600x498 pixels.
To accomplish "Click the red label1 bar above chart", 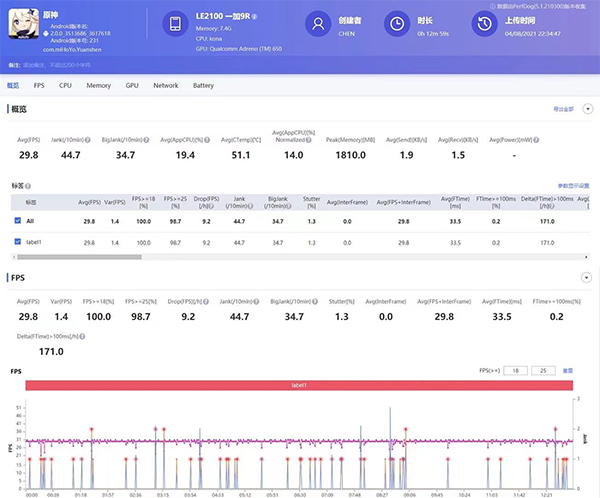I will coord(299,385).
